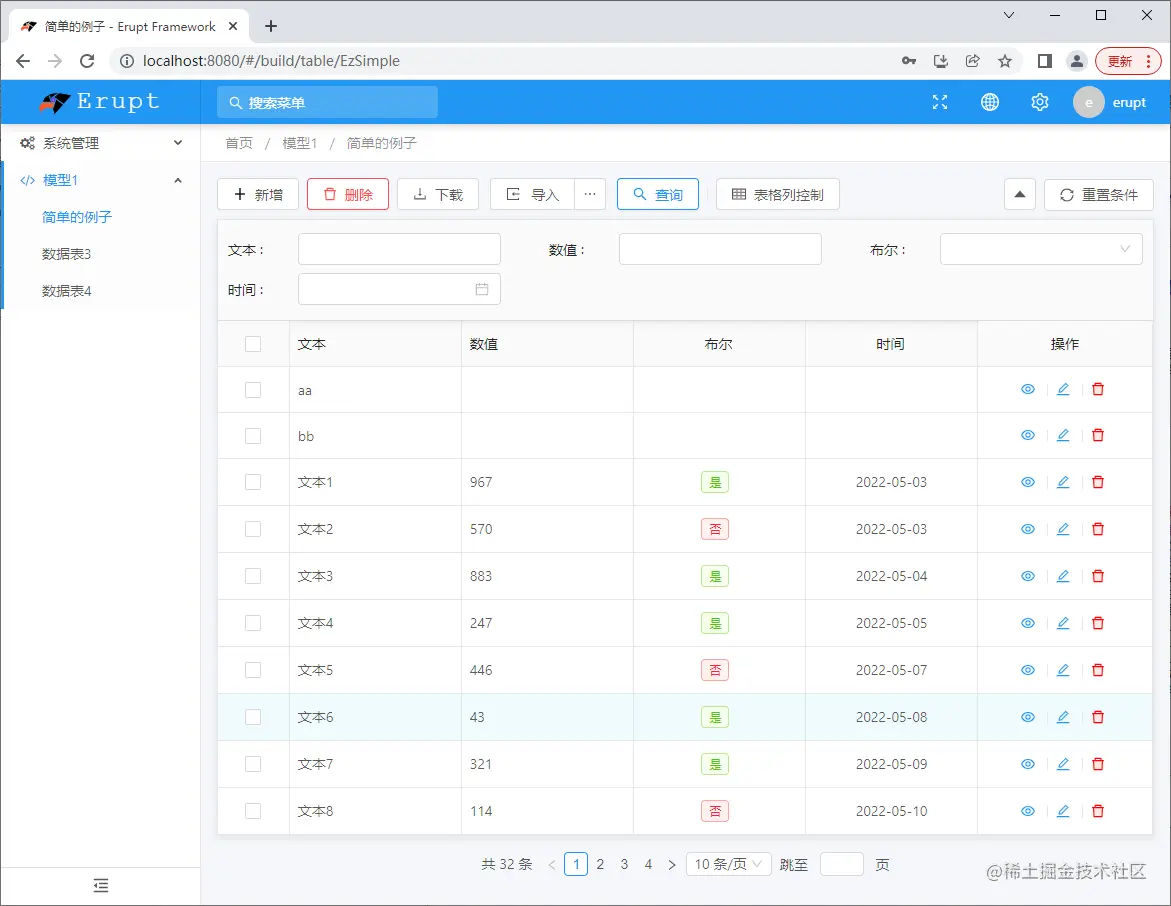Open the 10 条/页 page size dropdown

(x=728, y=864)
